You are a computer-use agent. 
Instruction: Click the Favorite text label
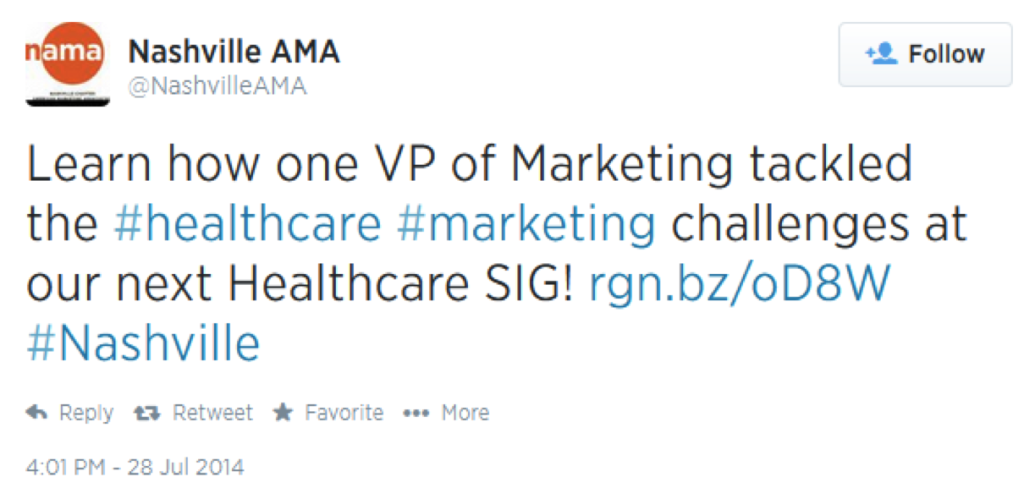[x=344, y=413]
